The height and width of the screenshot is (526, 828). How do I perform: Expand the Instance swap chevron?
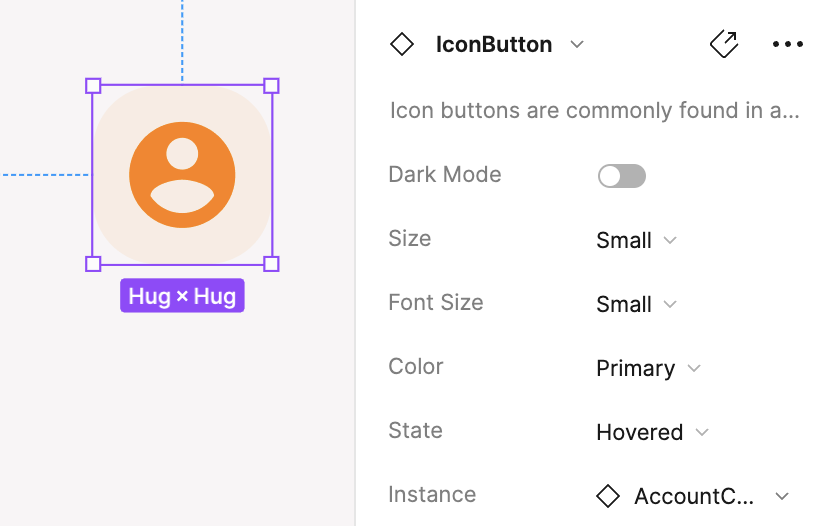click(x=782, y=496)
